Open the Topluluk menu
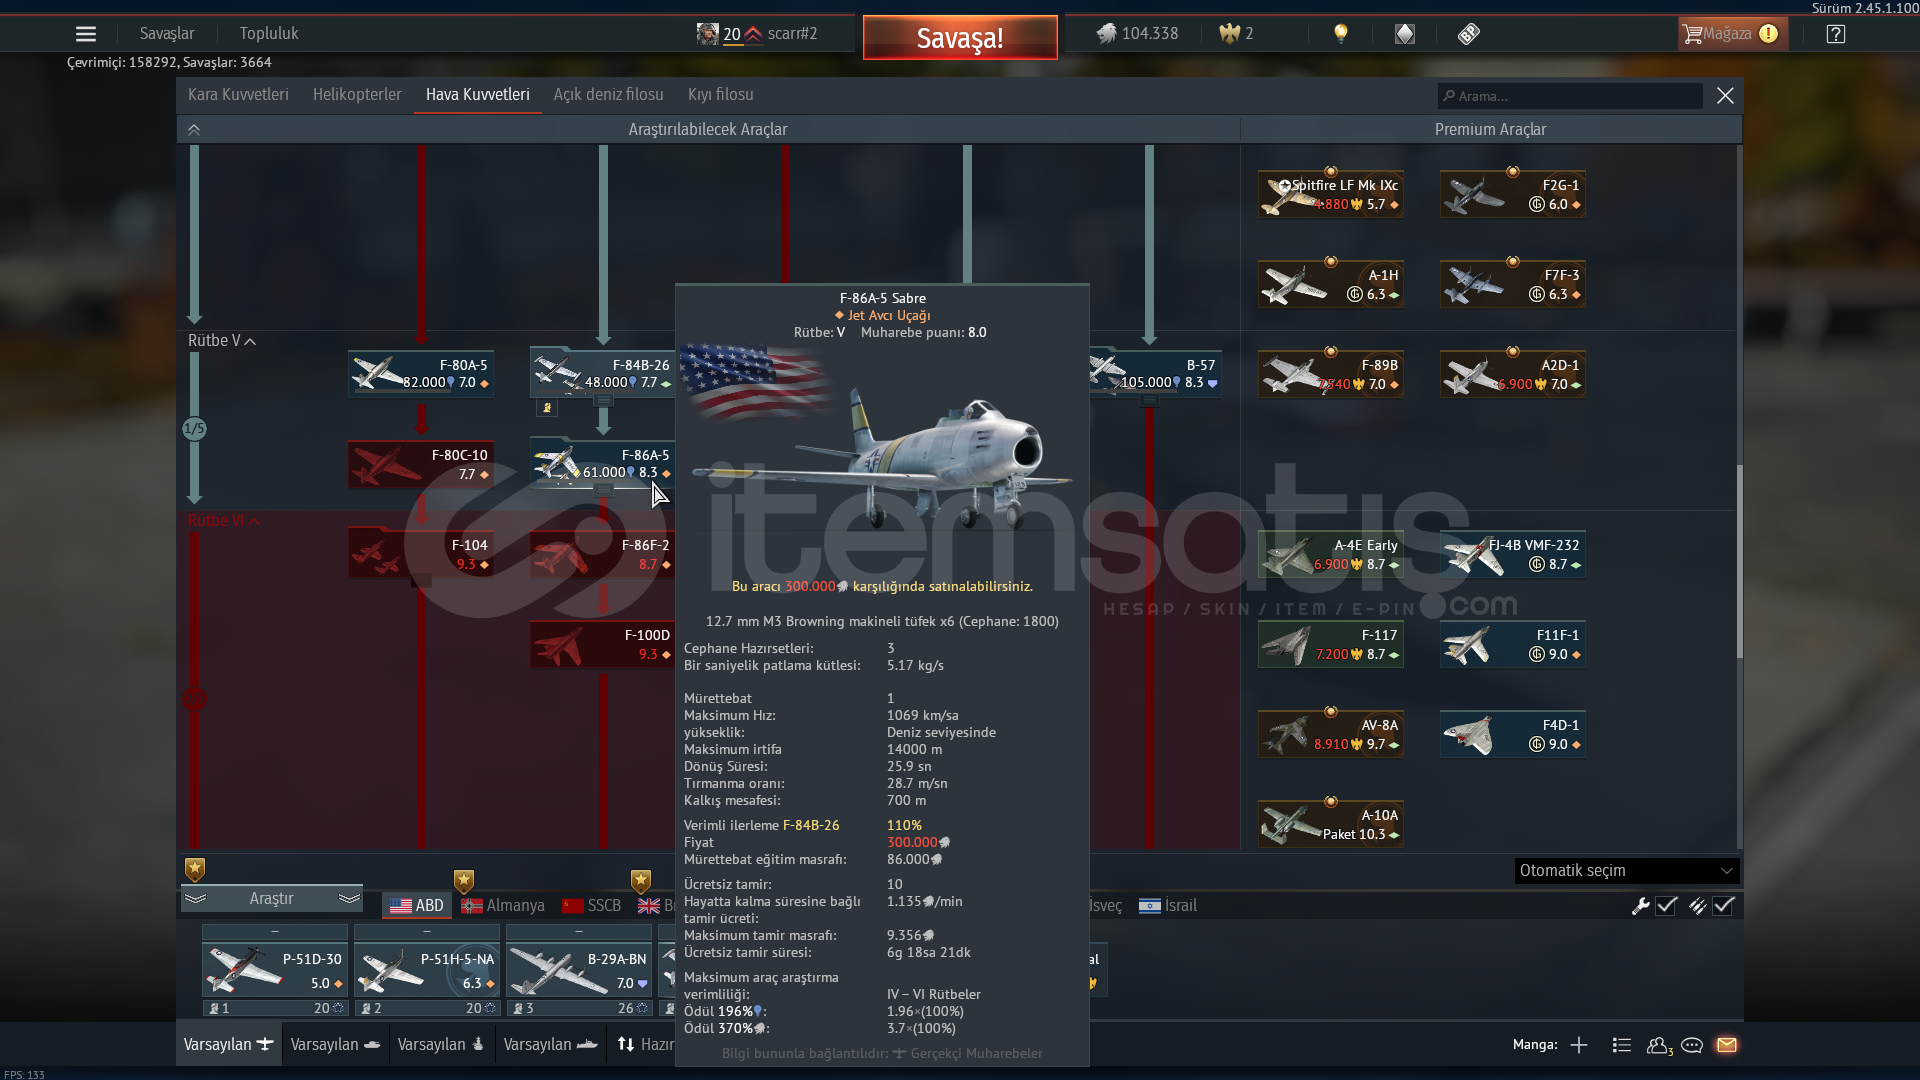 pos(269,34)
